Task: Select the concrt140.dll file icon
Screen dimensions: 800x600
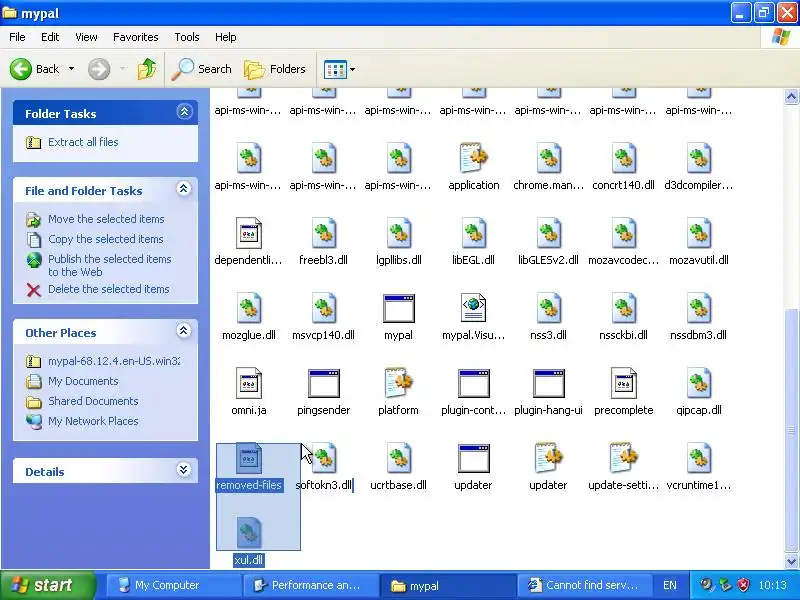Action: (x=623, y=159)
